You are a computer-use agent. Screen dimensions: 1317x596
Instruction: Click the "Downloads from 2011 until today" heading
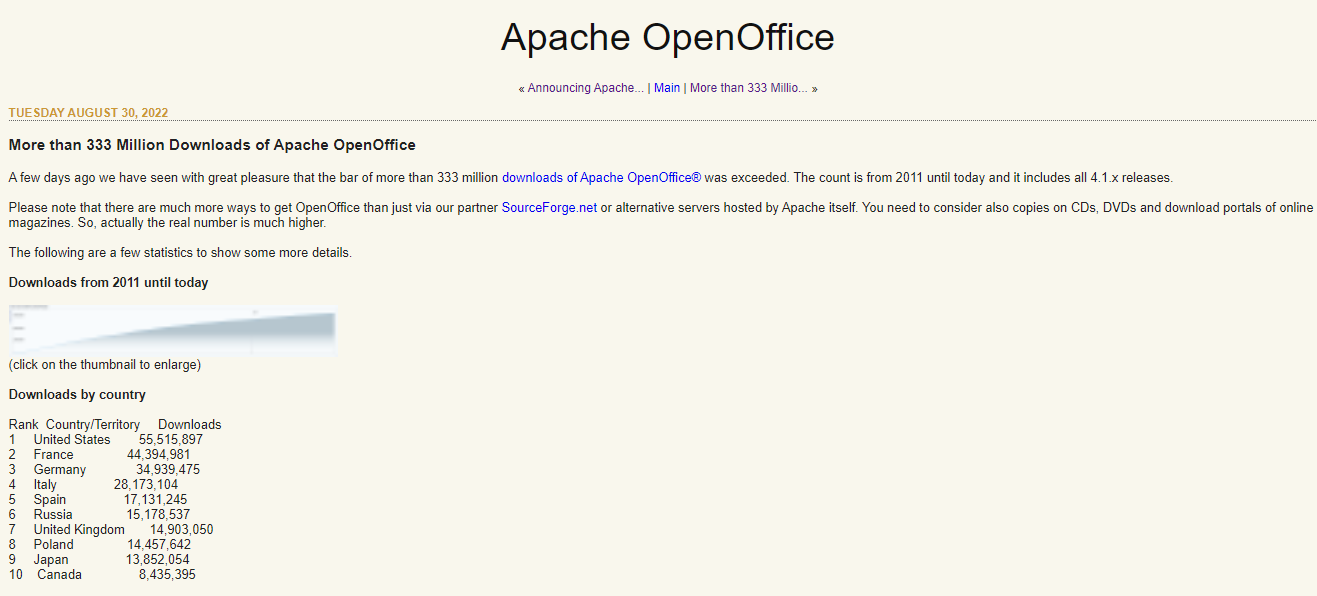(x=108, y=282)
